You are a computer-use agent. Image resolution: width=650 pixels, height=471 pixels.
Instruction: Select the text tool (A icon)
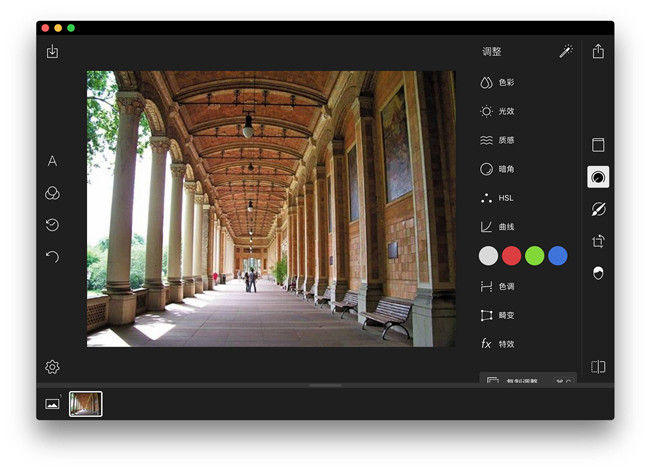coord(52,161)
